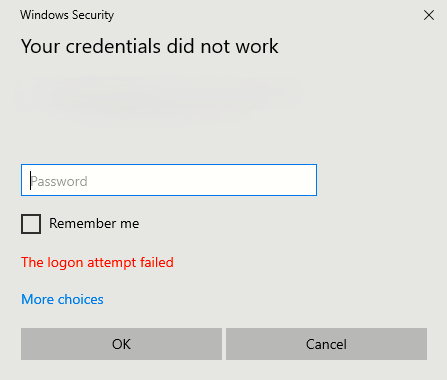Choose Cancel to abort the logon
Viewport: 447px width, 380px height.
326,344
